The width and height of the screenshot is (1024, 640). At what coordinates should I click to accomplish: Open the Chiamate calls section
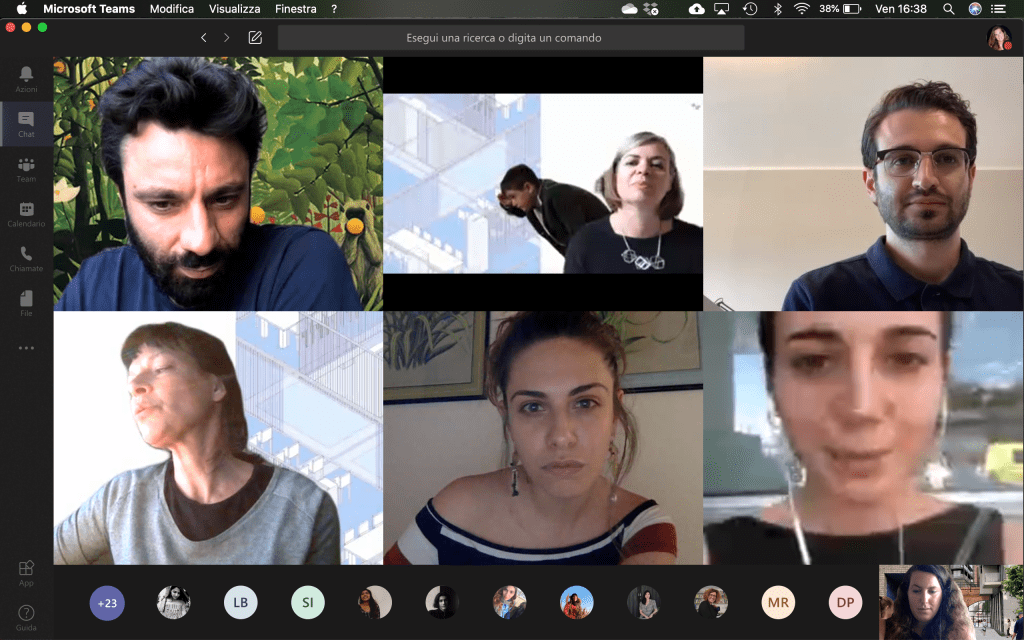pyautogui.click(x=26, y=259)
